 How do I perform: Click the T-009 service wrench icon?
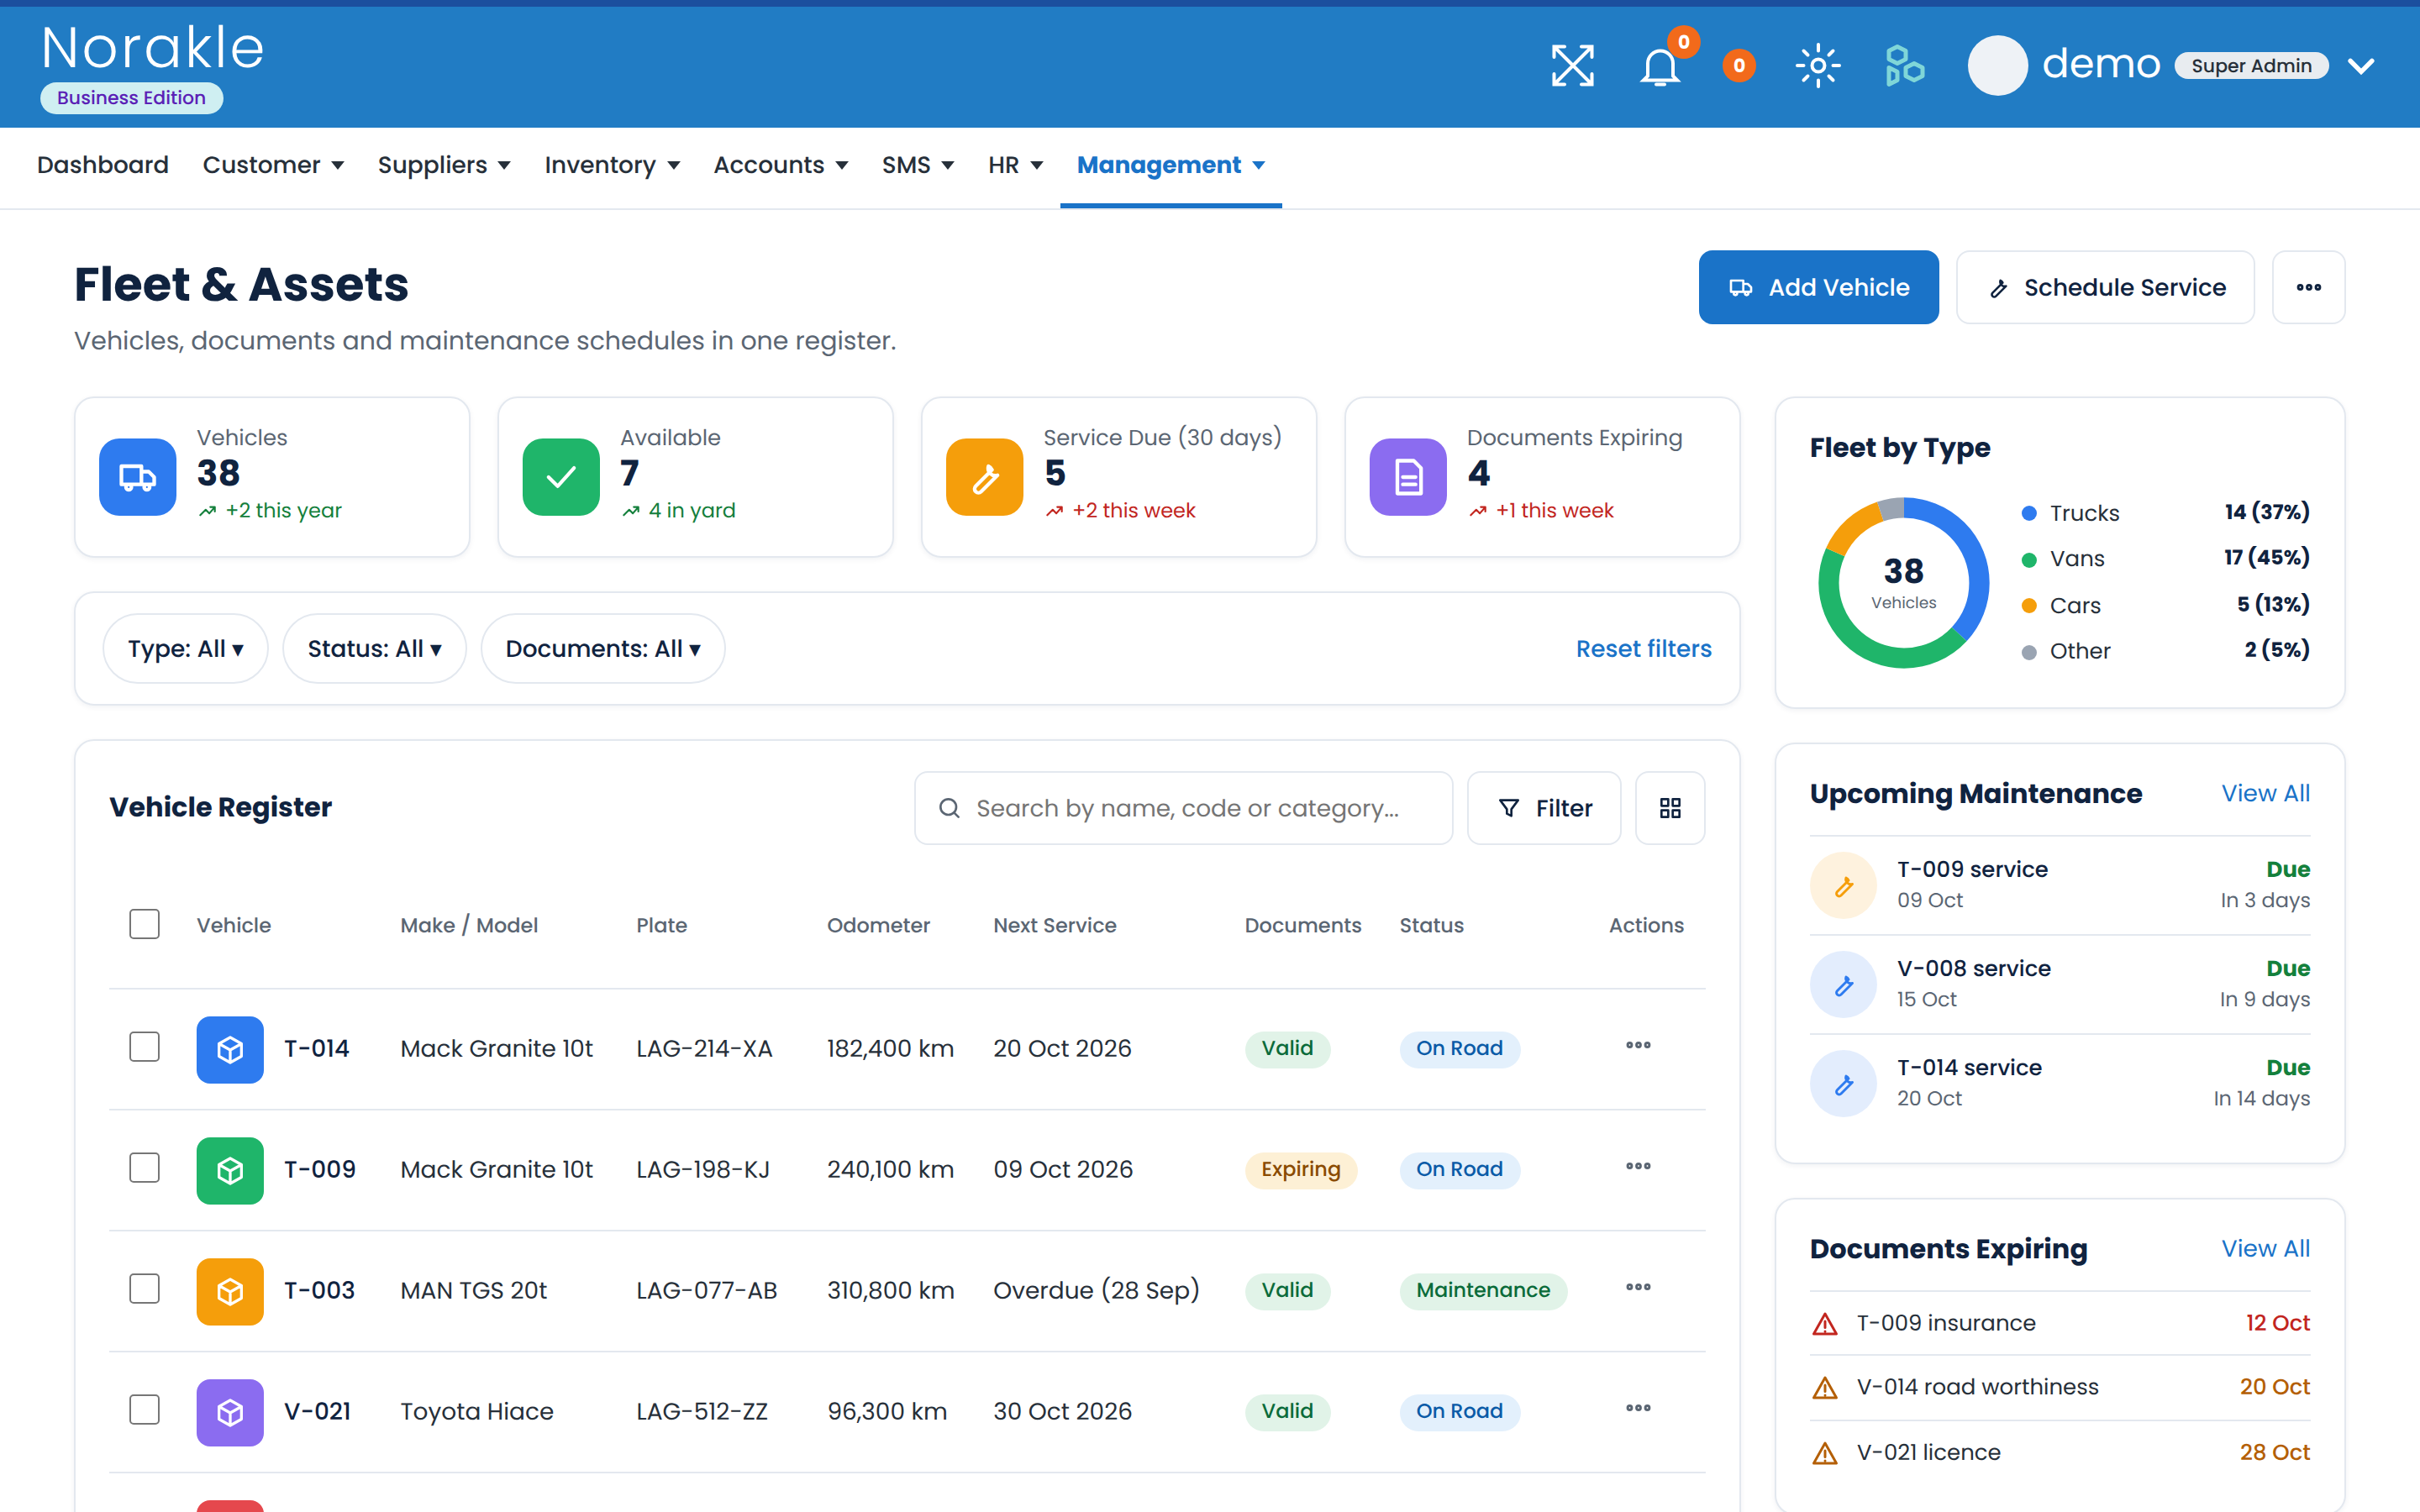(1843, 886)
